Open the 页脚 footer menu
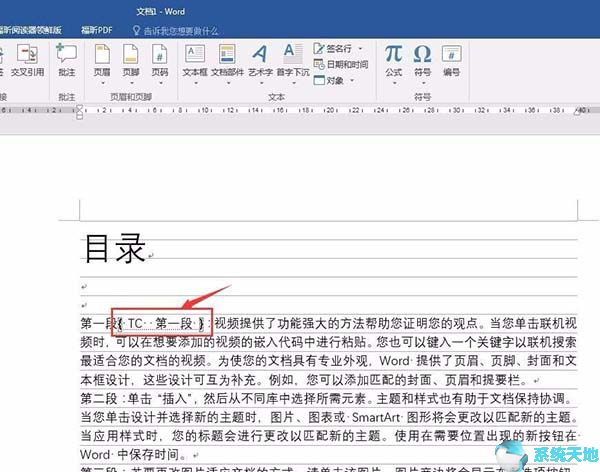Screen dimensions: 600x472 click(x=131, y=60)
